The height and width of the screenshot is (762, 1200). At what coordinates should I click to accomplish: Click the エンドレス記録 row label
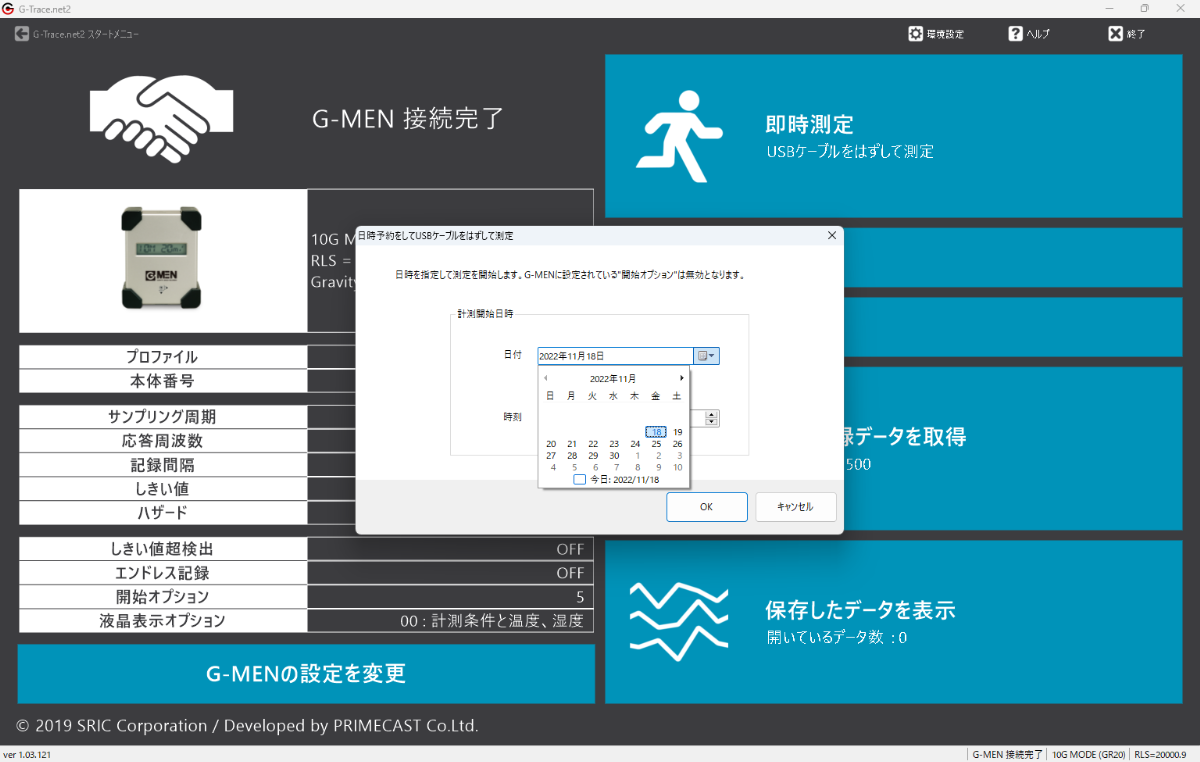tap(162, 573)
